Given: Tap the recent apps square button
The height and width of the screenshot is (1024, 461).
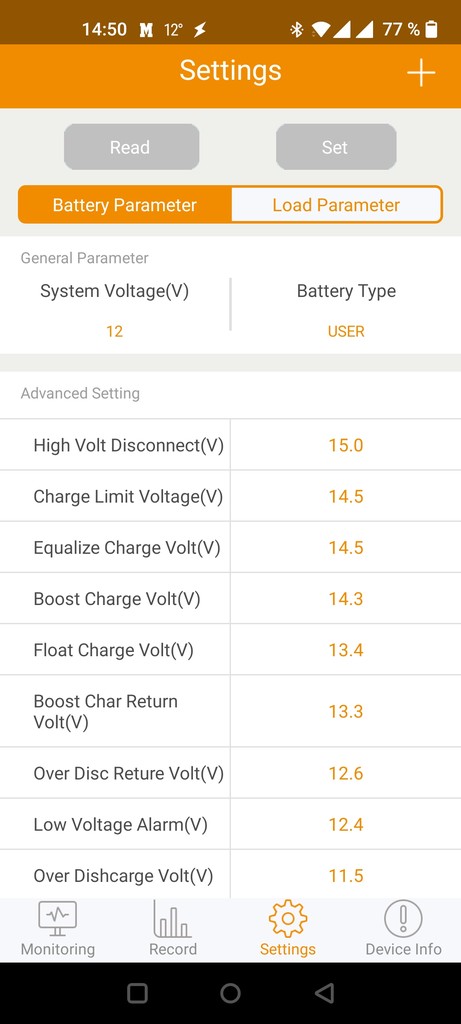Looking at the screenshot, I should point(137,993).
